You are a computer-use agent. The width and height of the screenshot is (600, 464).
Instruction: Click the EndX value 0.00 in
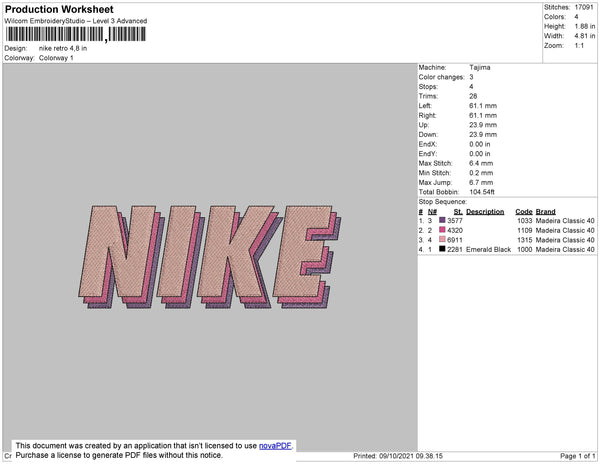480,144
